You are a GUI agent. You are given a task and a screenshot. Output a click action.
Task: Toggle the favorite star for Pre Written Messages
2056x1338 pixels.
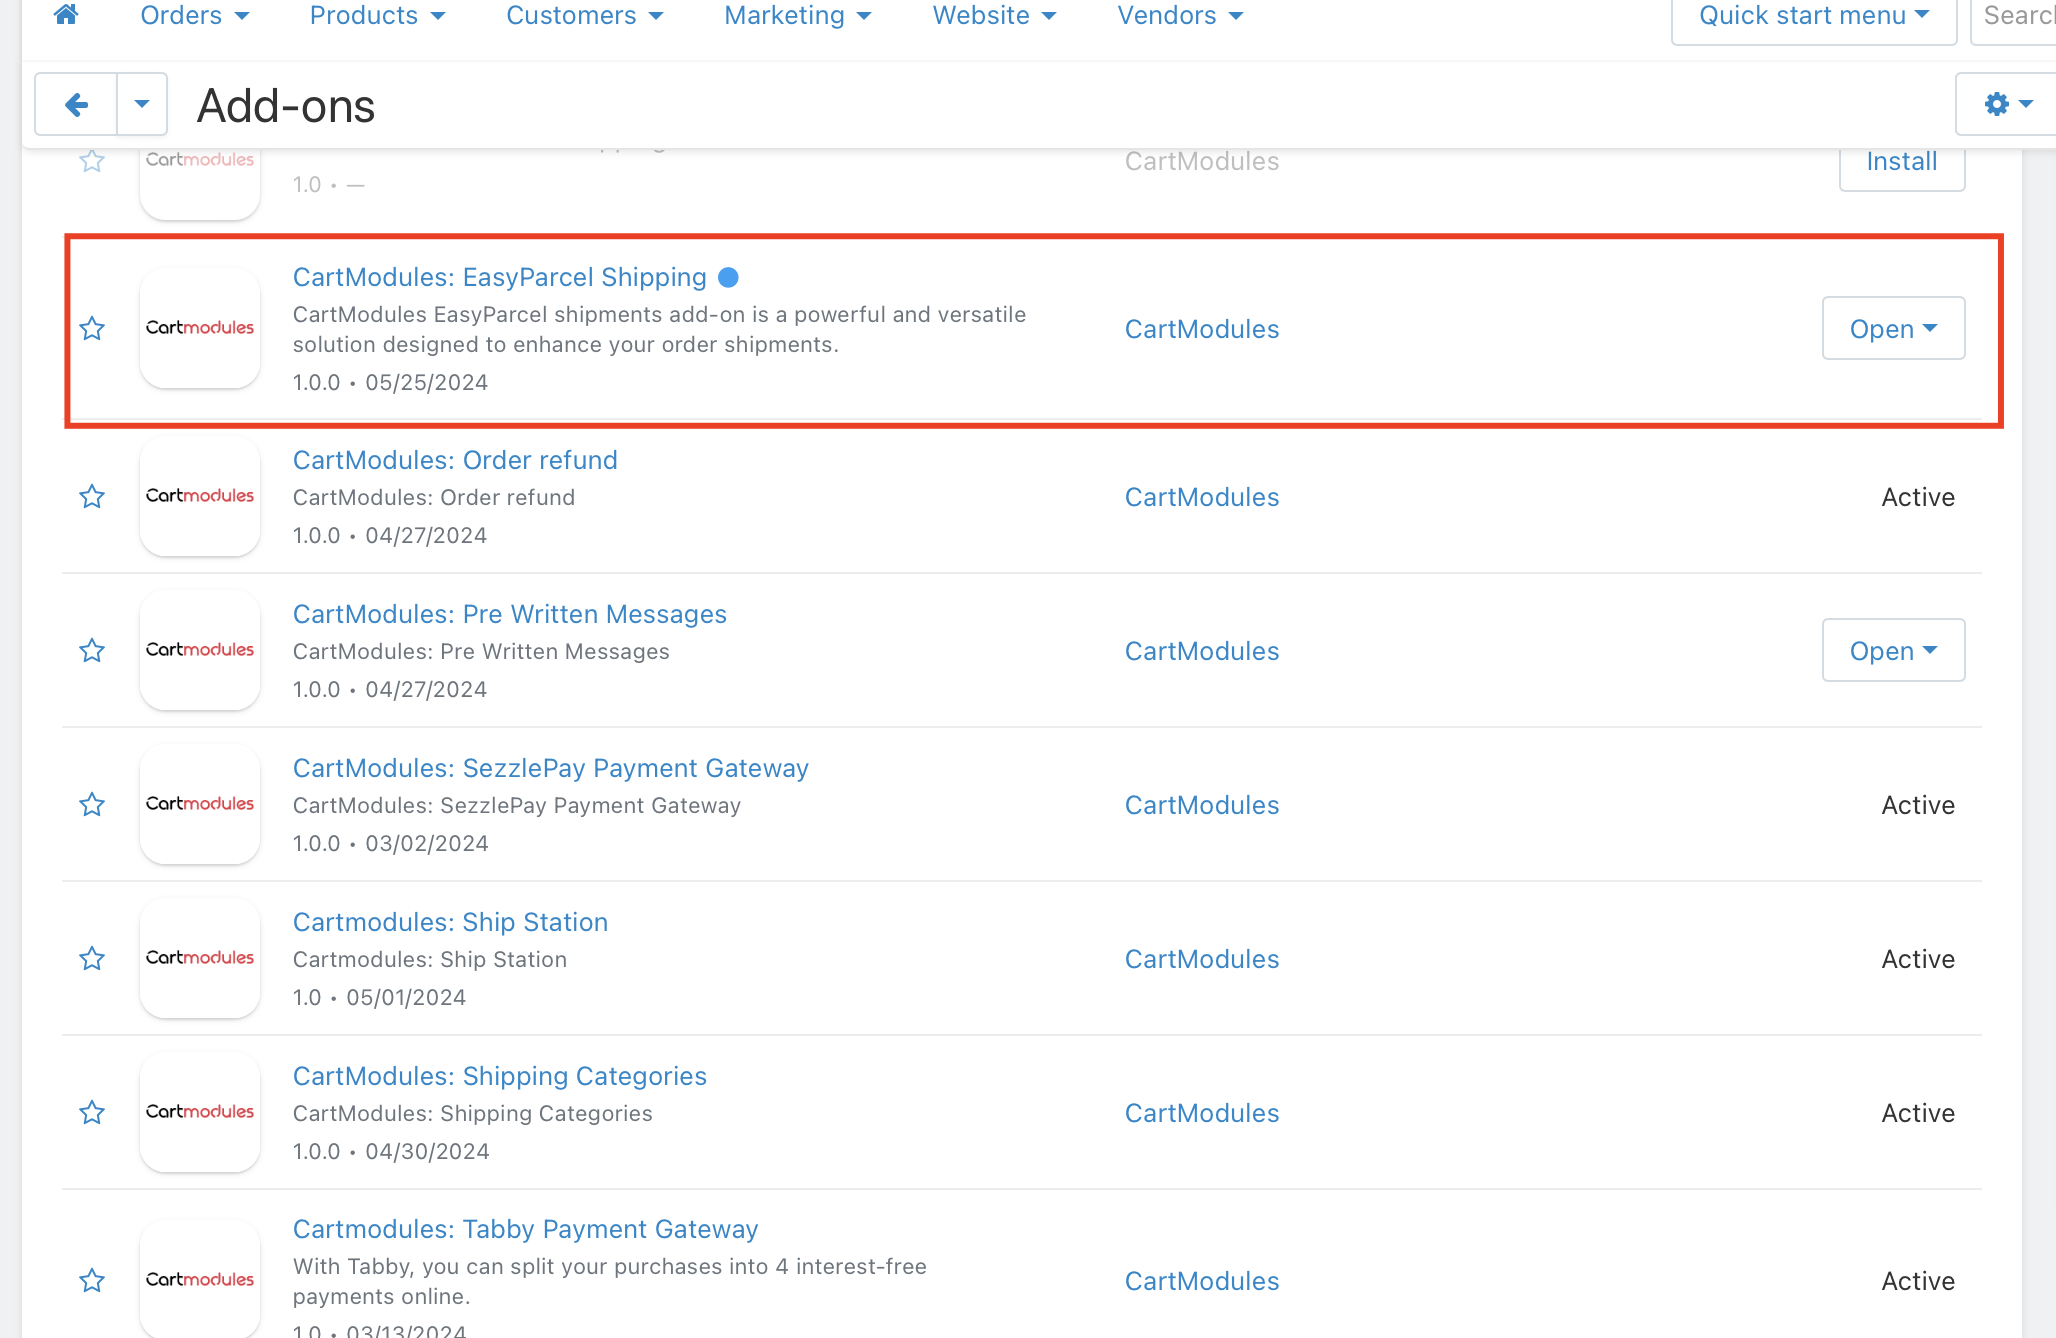click(92, 649)
